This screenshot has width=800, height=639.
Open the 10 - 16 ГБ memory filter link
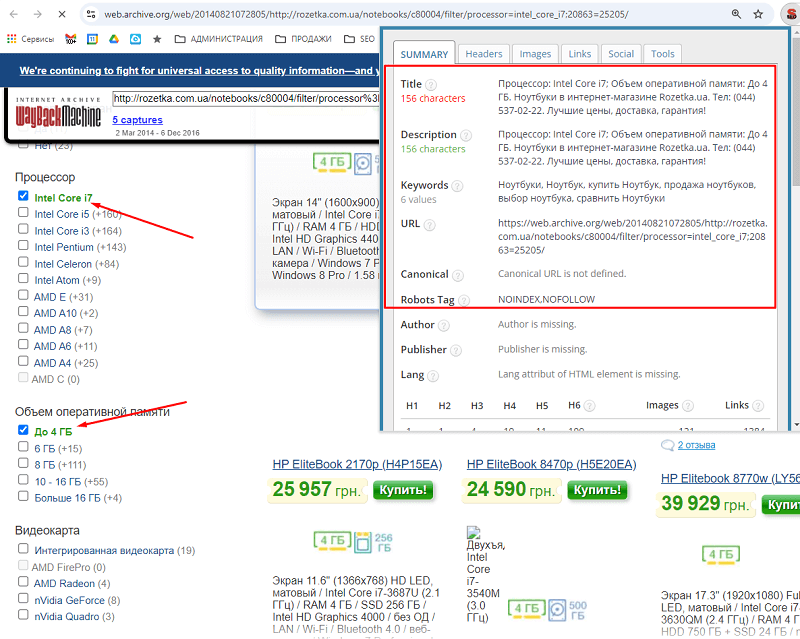click(58, 482)
